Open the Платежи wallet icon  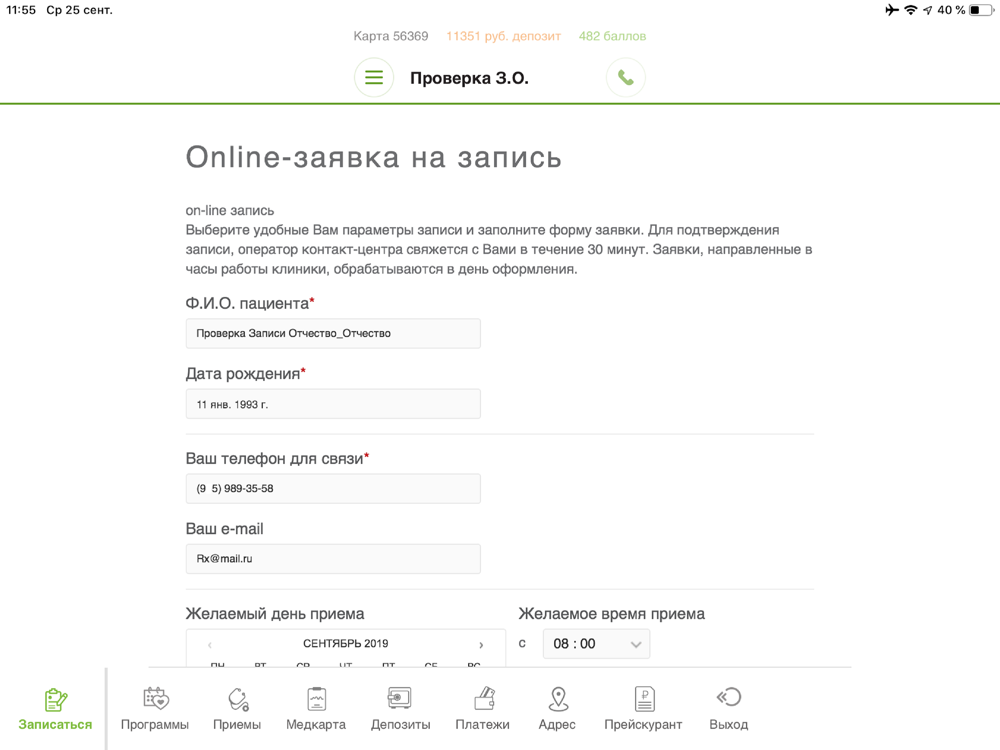click(x=484, y=698)
